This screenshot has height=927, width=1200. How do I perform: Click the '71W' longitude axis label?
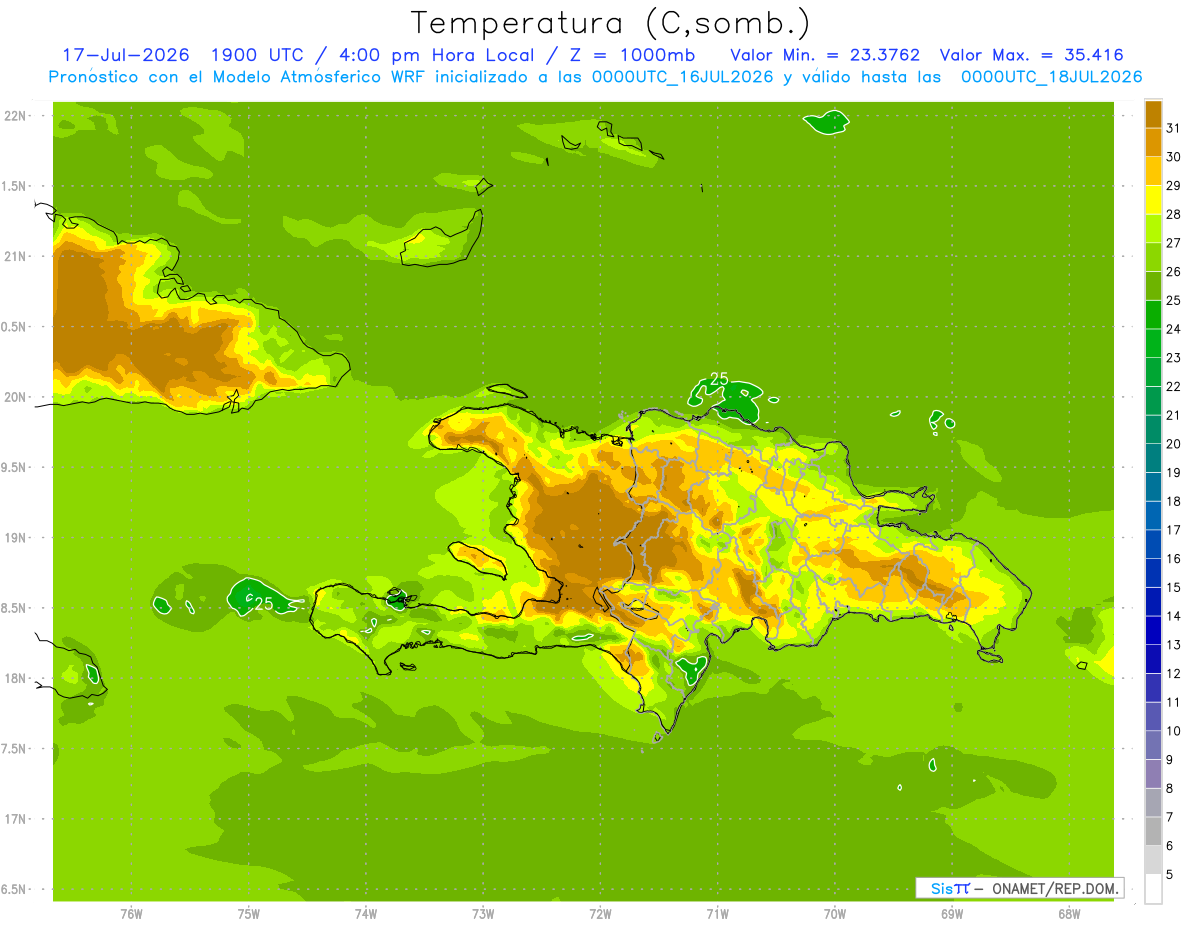[717, 914]
